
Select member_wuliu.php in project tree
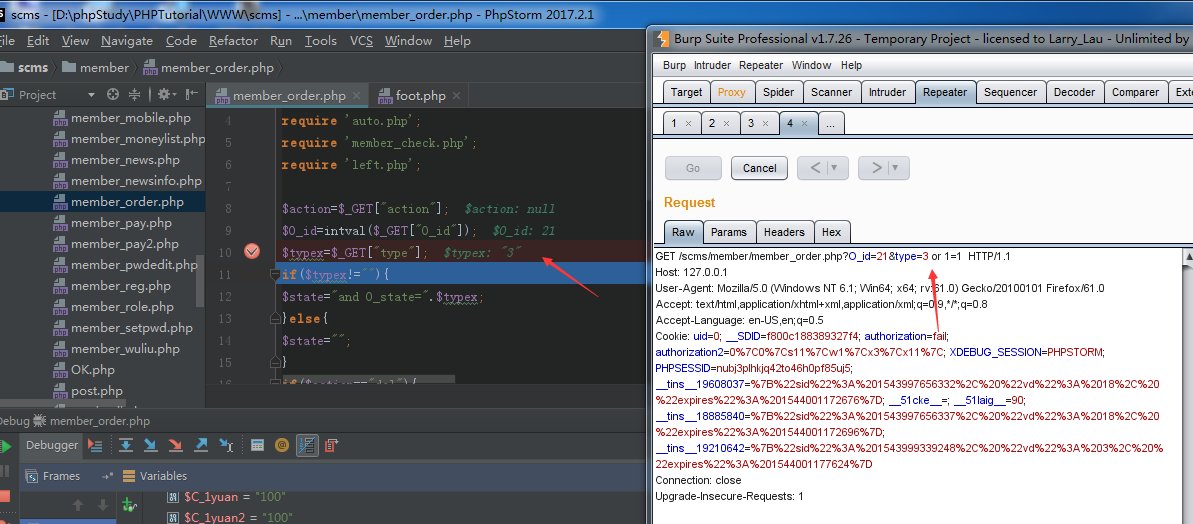(126, 349)
